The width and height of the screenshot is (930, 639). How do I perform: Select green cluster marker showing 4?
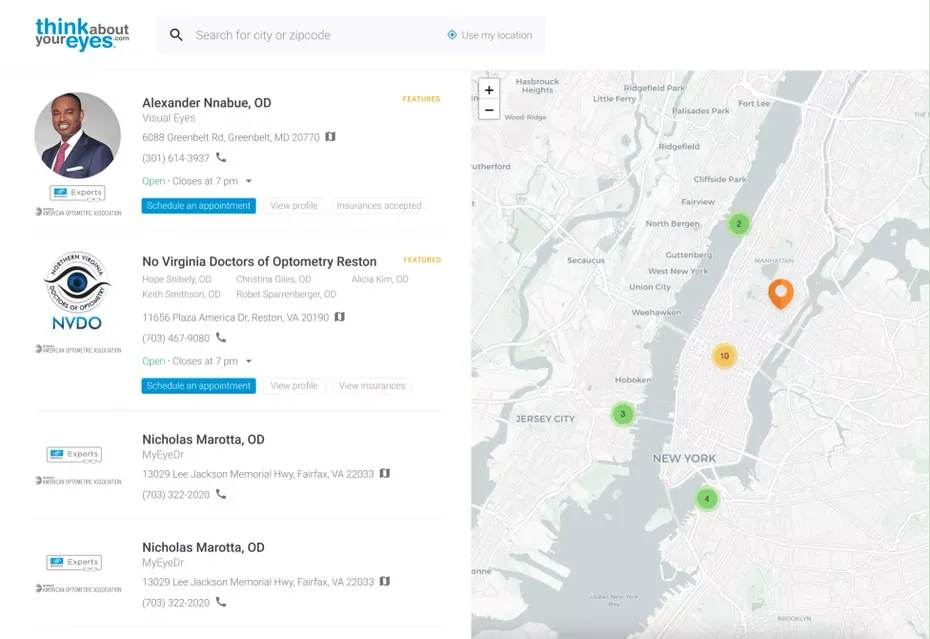click(x=706, y=498)
